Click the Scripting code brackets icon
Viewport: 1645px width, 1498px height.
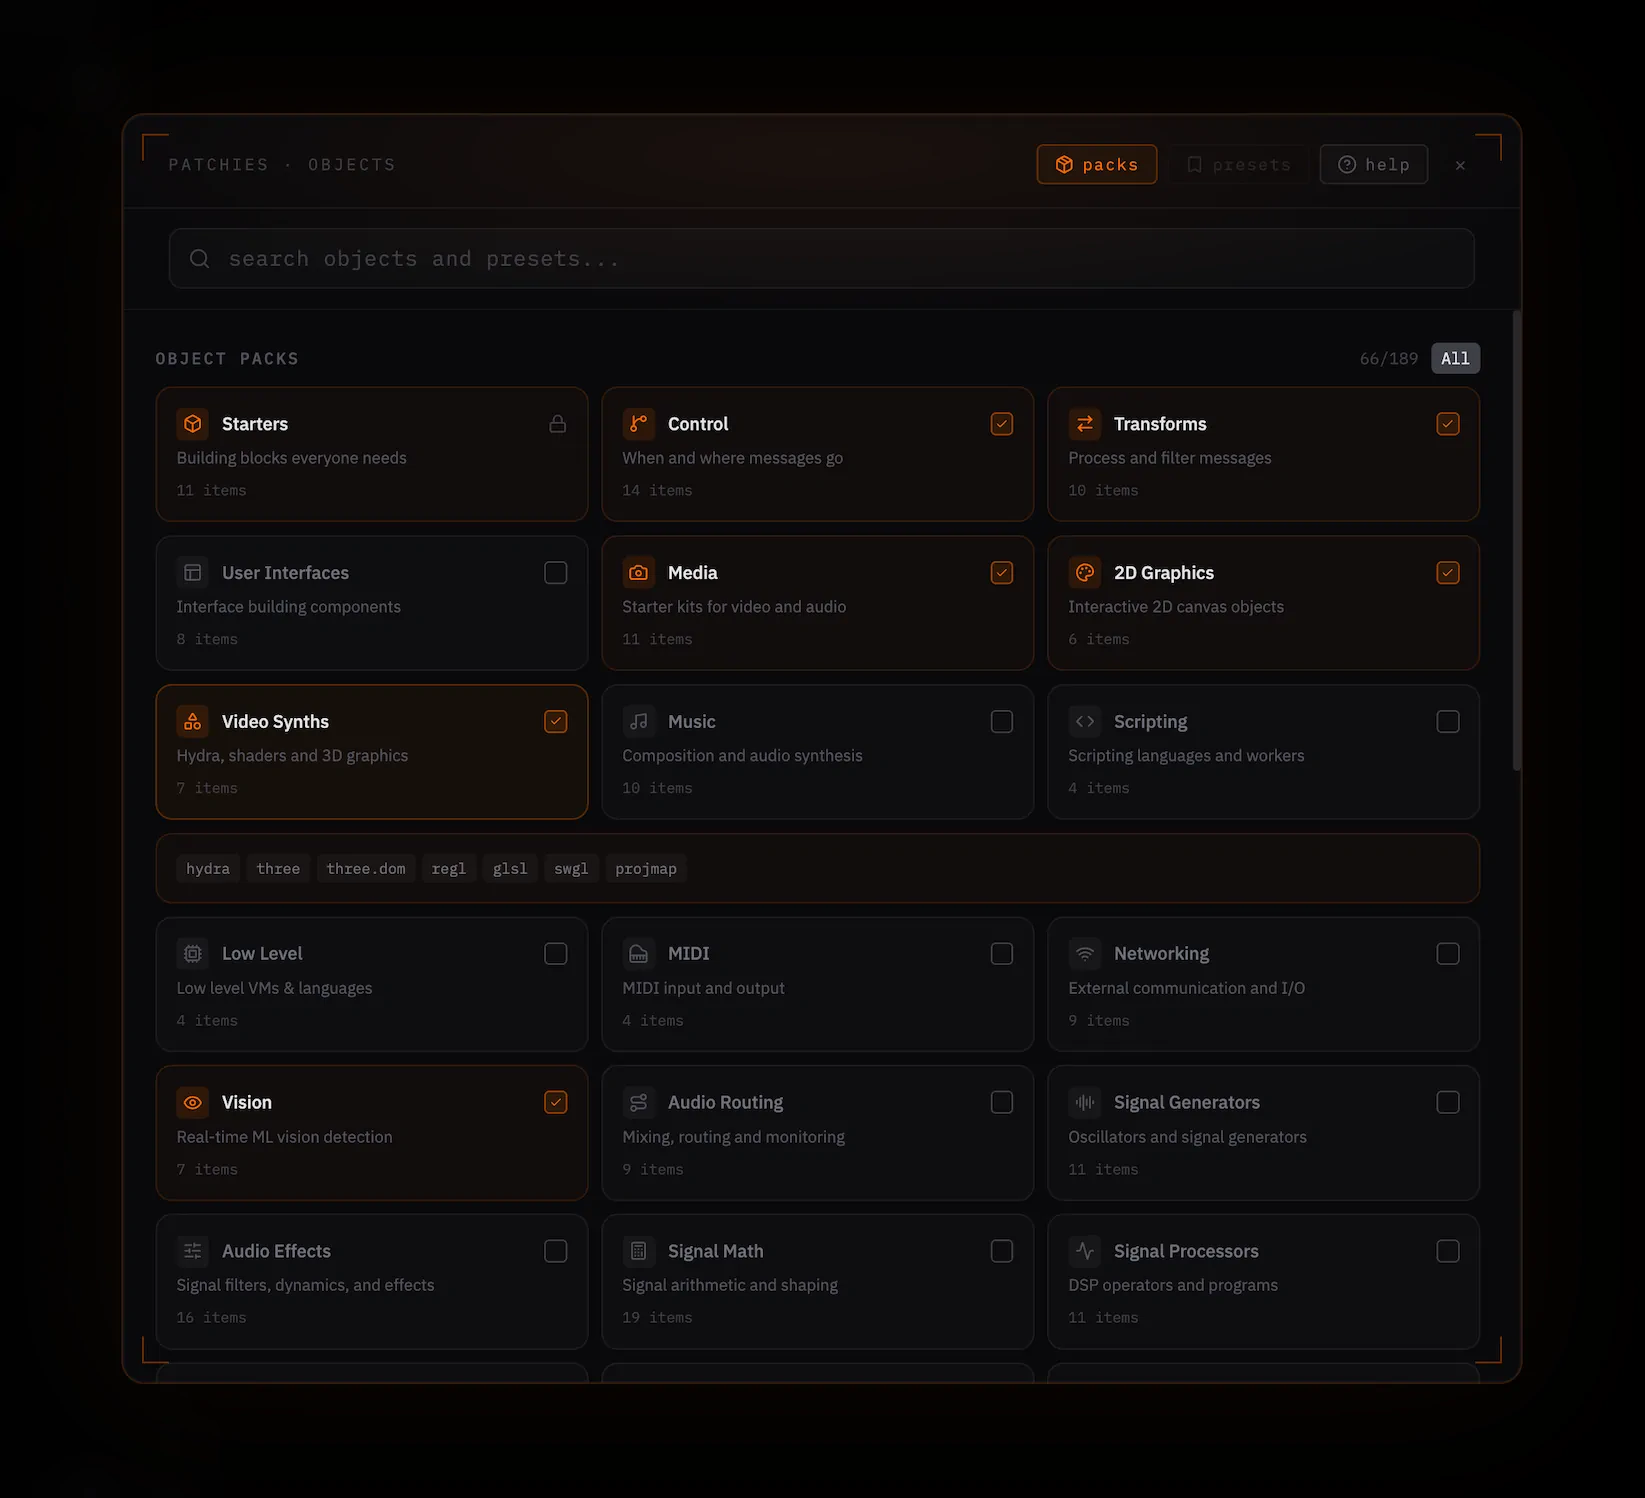pos(1084,722)
